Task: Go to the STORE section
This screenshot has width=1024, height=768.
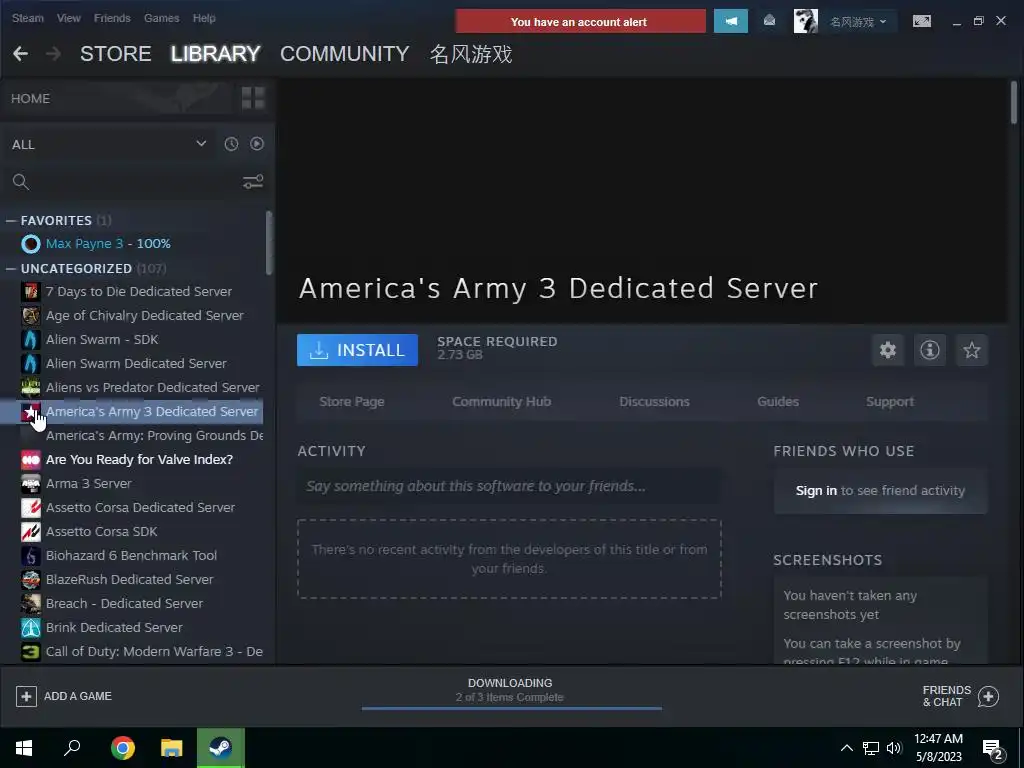Action: pos(116,54)
